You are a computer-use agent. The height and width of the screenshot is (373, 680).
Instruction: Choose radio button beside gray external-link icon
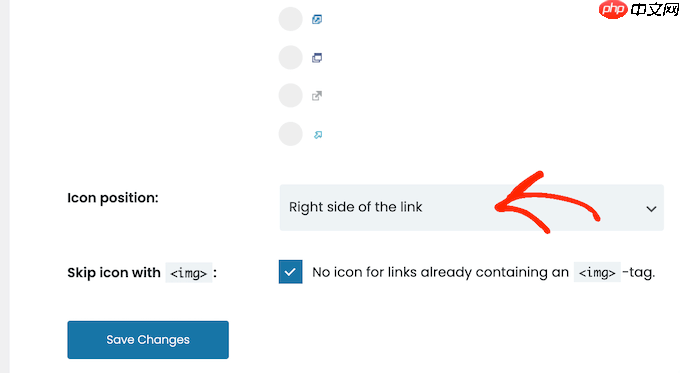coord(291,95)
